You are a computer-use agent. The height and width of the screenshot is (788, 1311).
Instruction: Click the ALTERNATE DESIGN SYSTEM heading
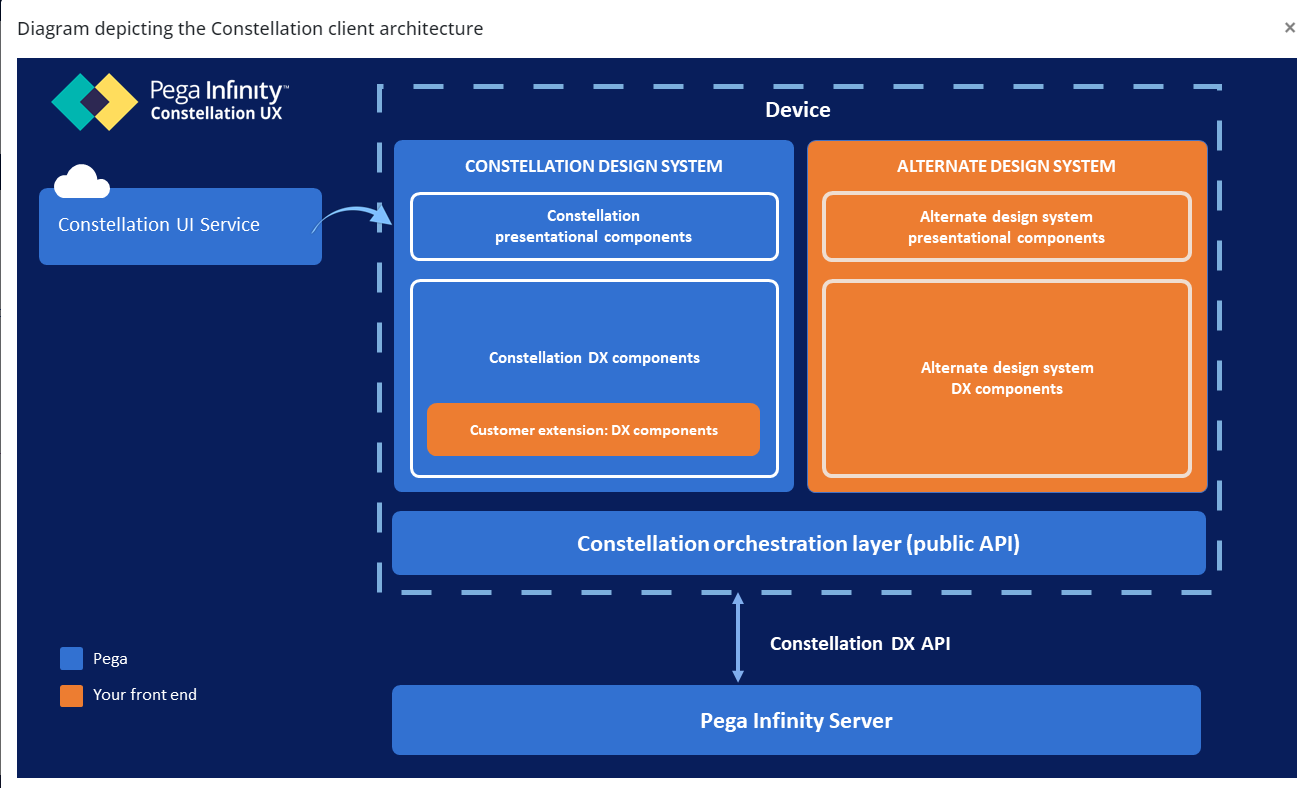[x=1006, y=166]
